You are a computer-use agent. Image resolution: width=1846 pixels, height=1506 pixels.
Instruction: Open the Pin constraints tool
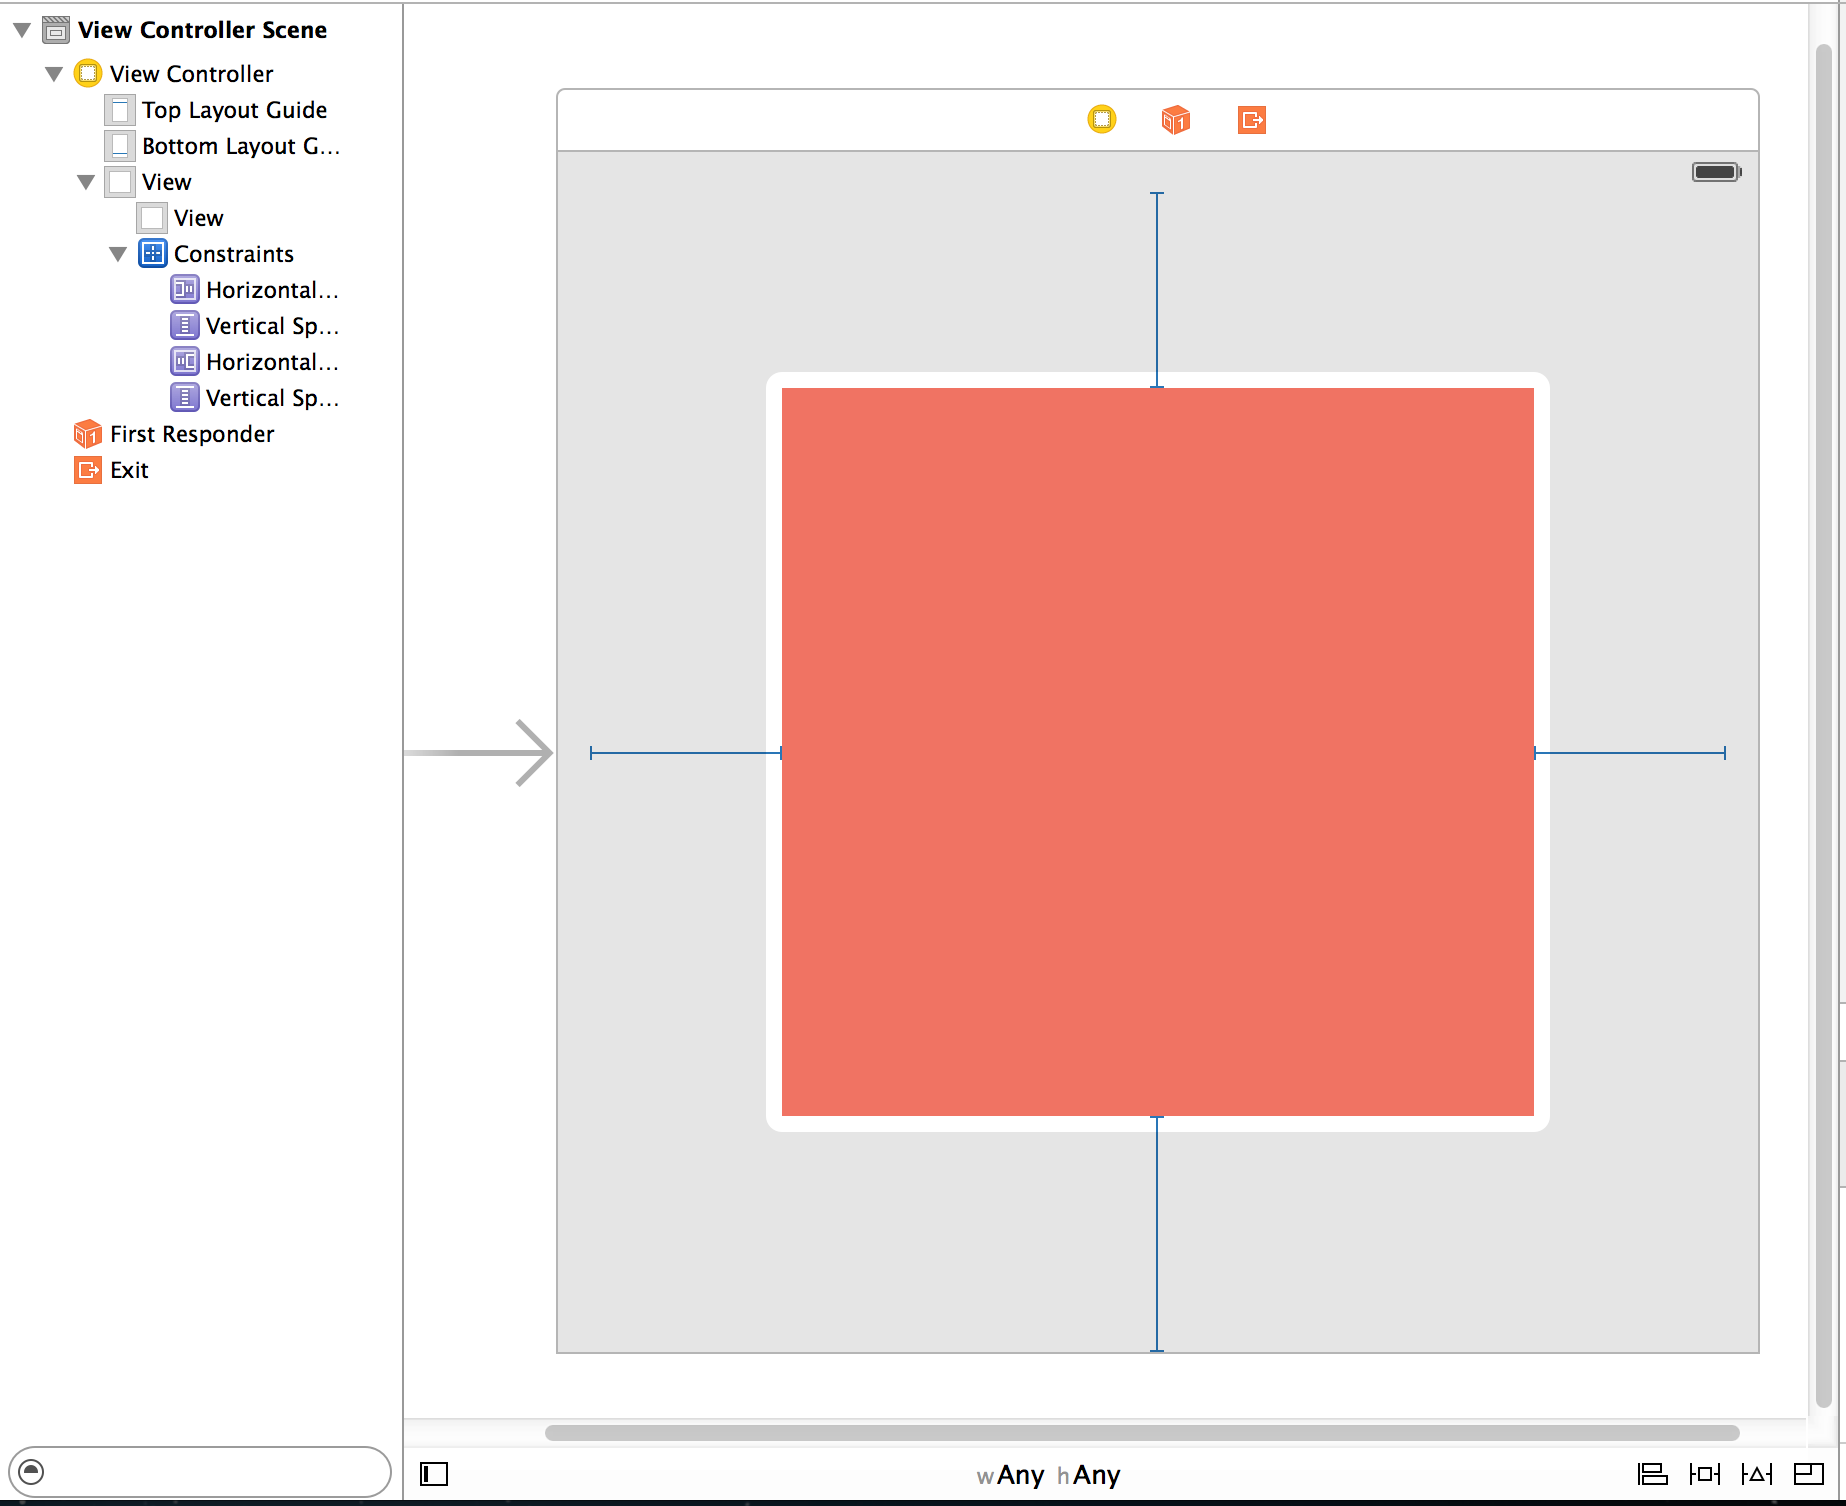pos(1705,1474)
